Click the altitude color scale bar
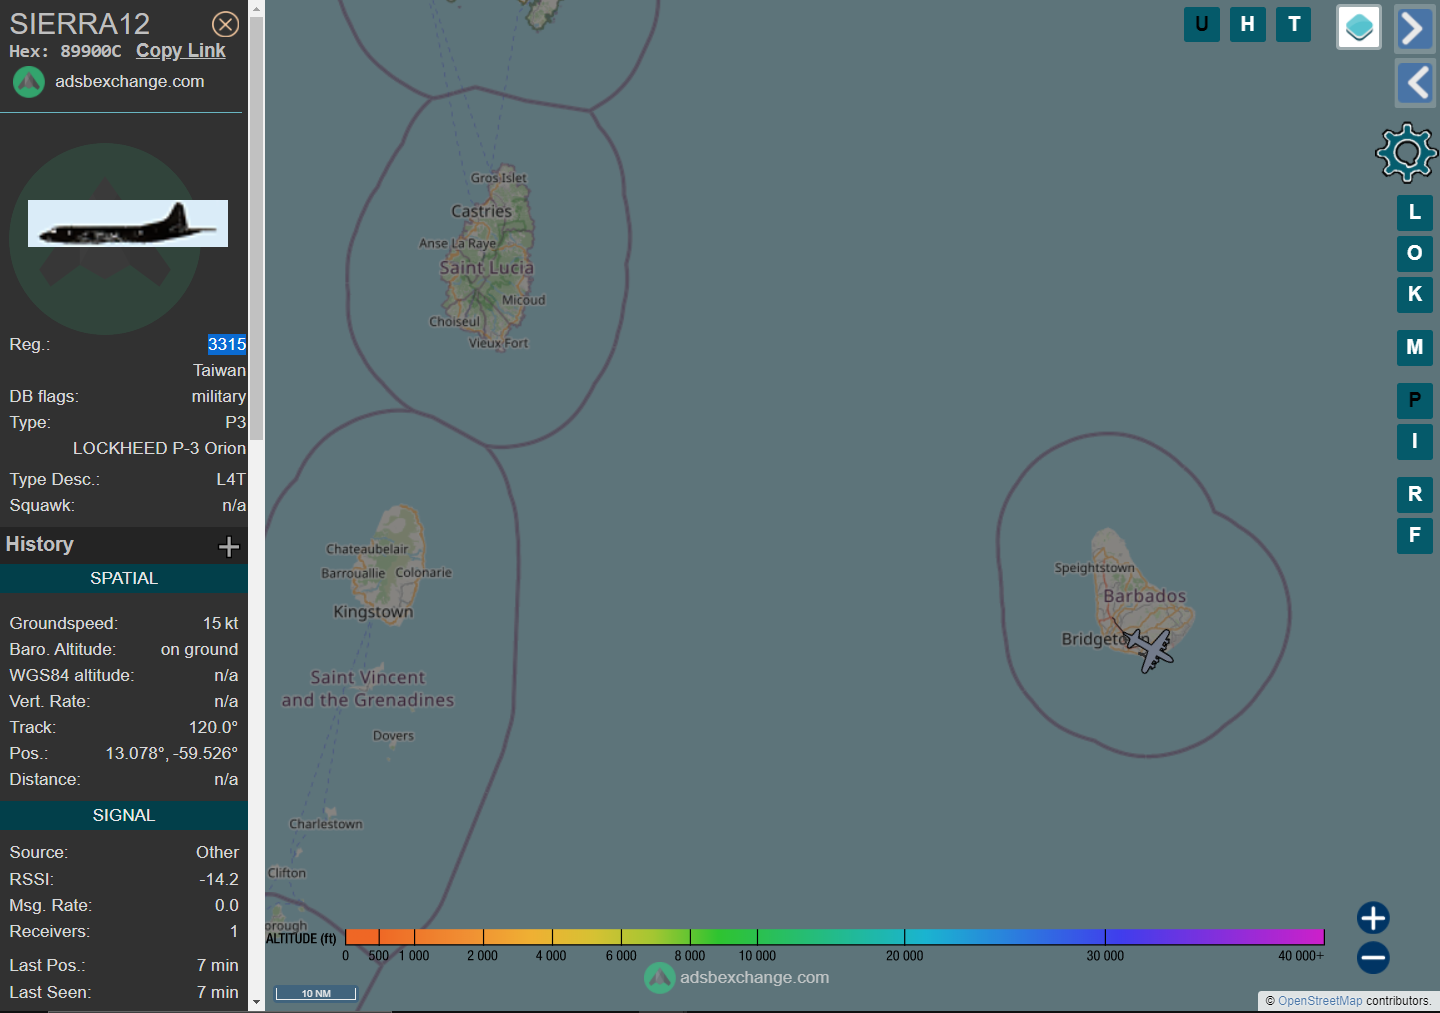 point(835,937)
